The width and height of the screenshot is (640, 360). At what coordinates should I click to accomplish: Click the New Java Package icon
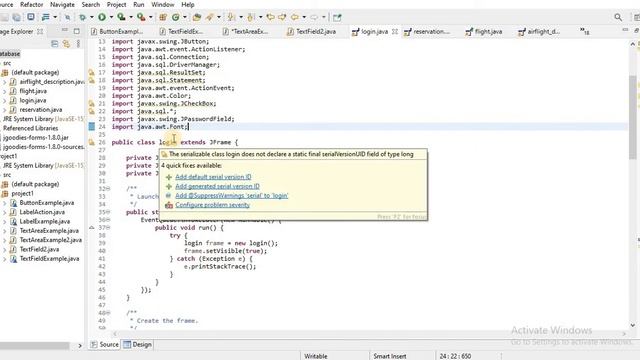pos(163,17)
